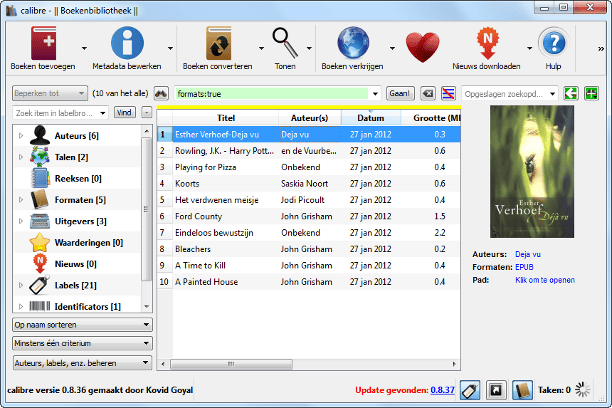Viewport: 612px width, 408px height.
Task: Expand the Labels tree arrow
Action: click(x=21, y=285)
